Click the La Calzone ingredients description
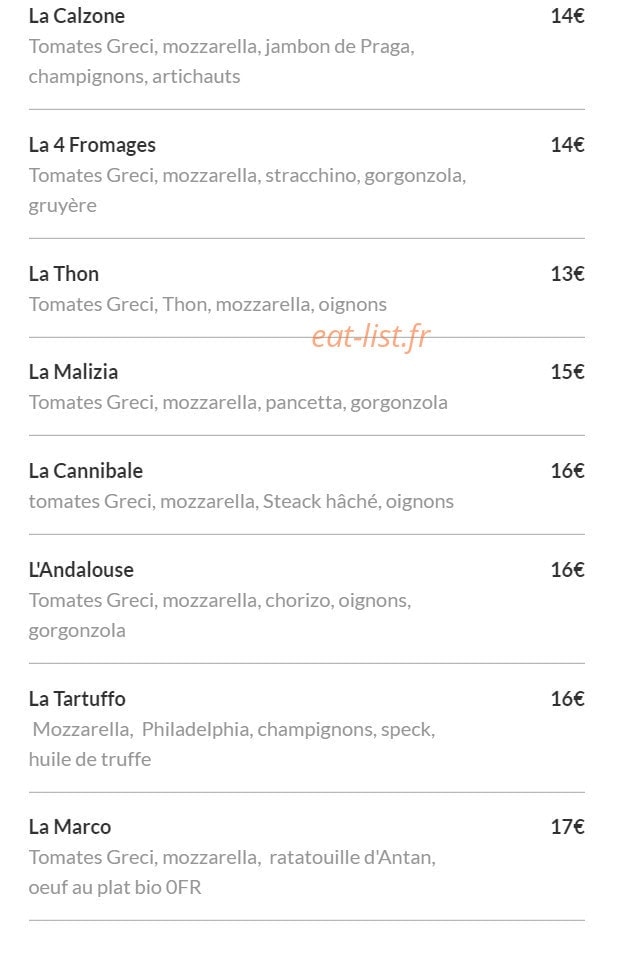Image resolution: width=638 pixels, height=955 pixels. click(x=222, y=62)
